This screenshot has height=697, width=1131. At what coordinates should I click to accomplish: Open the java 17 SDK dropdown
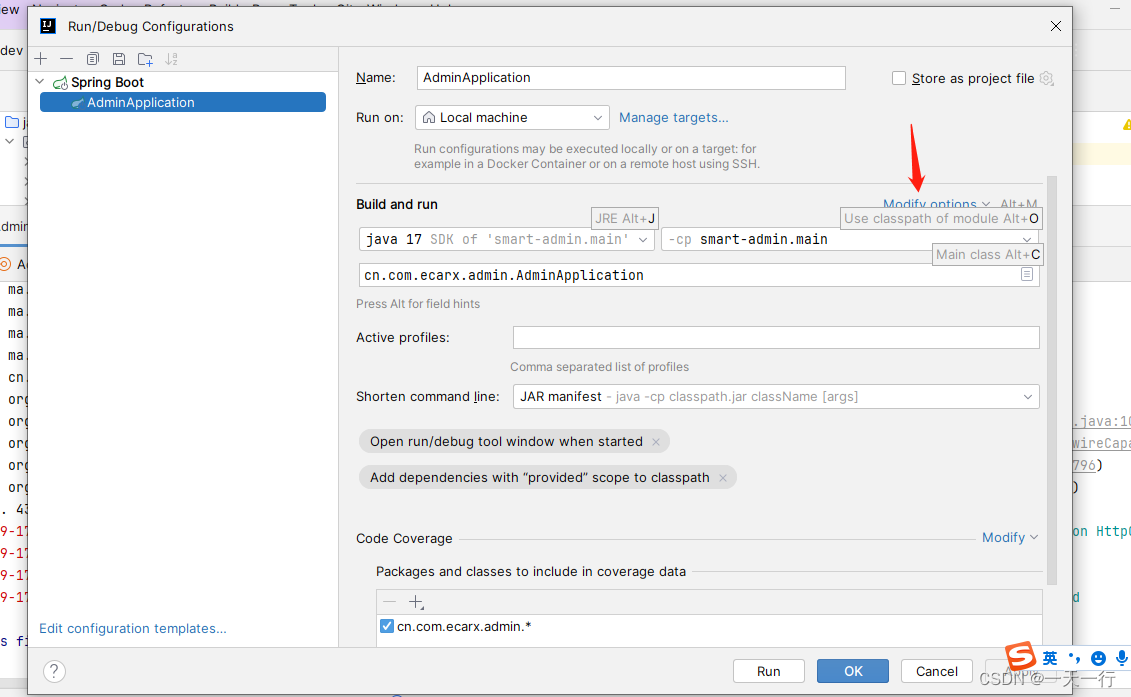pos(506,240)
